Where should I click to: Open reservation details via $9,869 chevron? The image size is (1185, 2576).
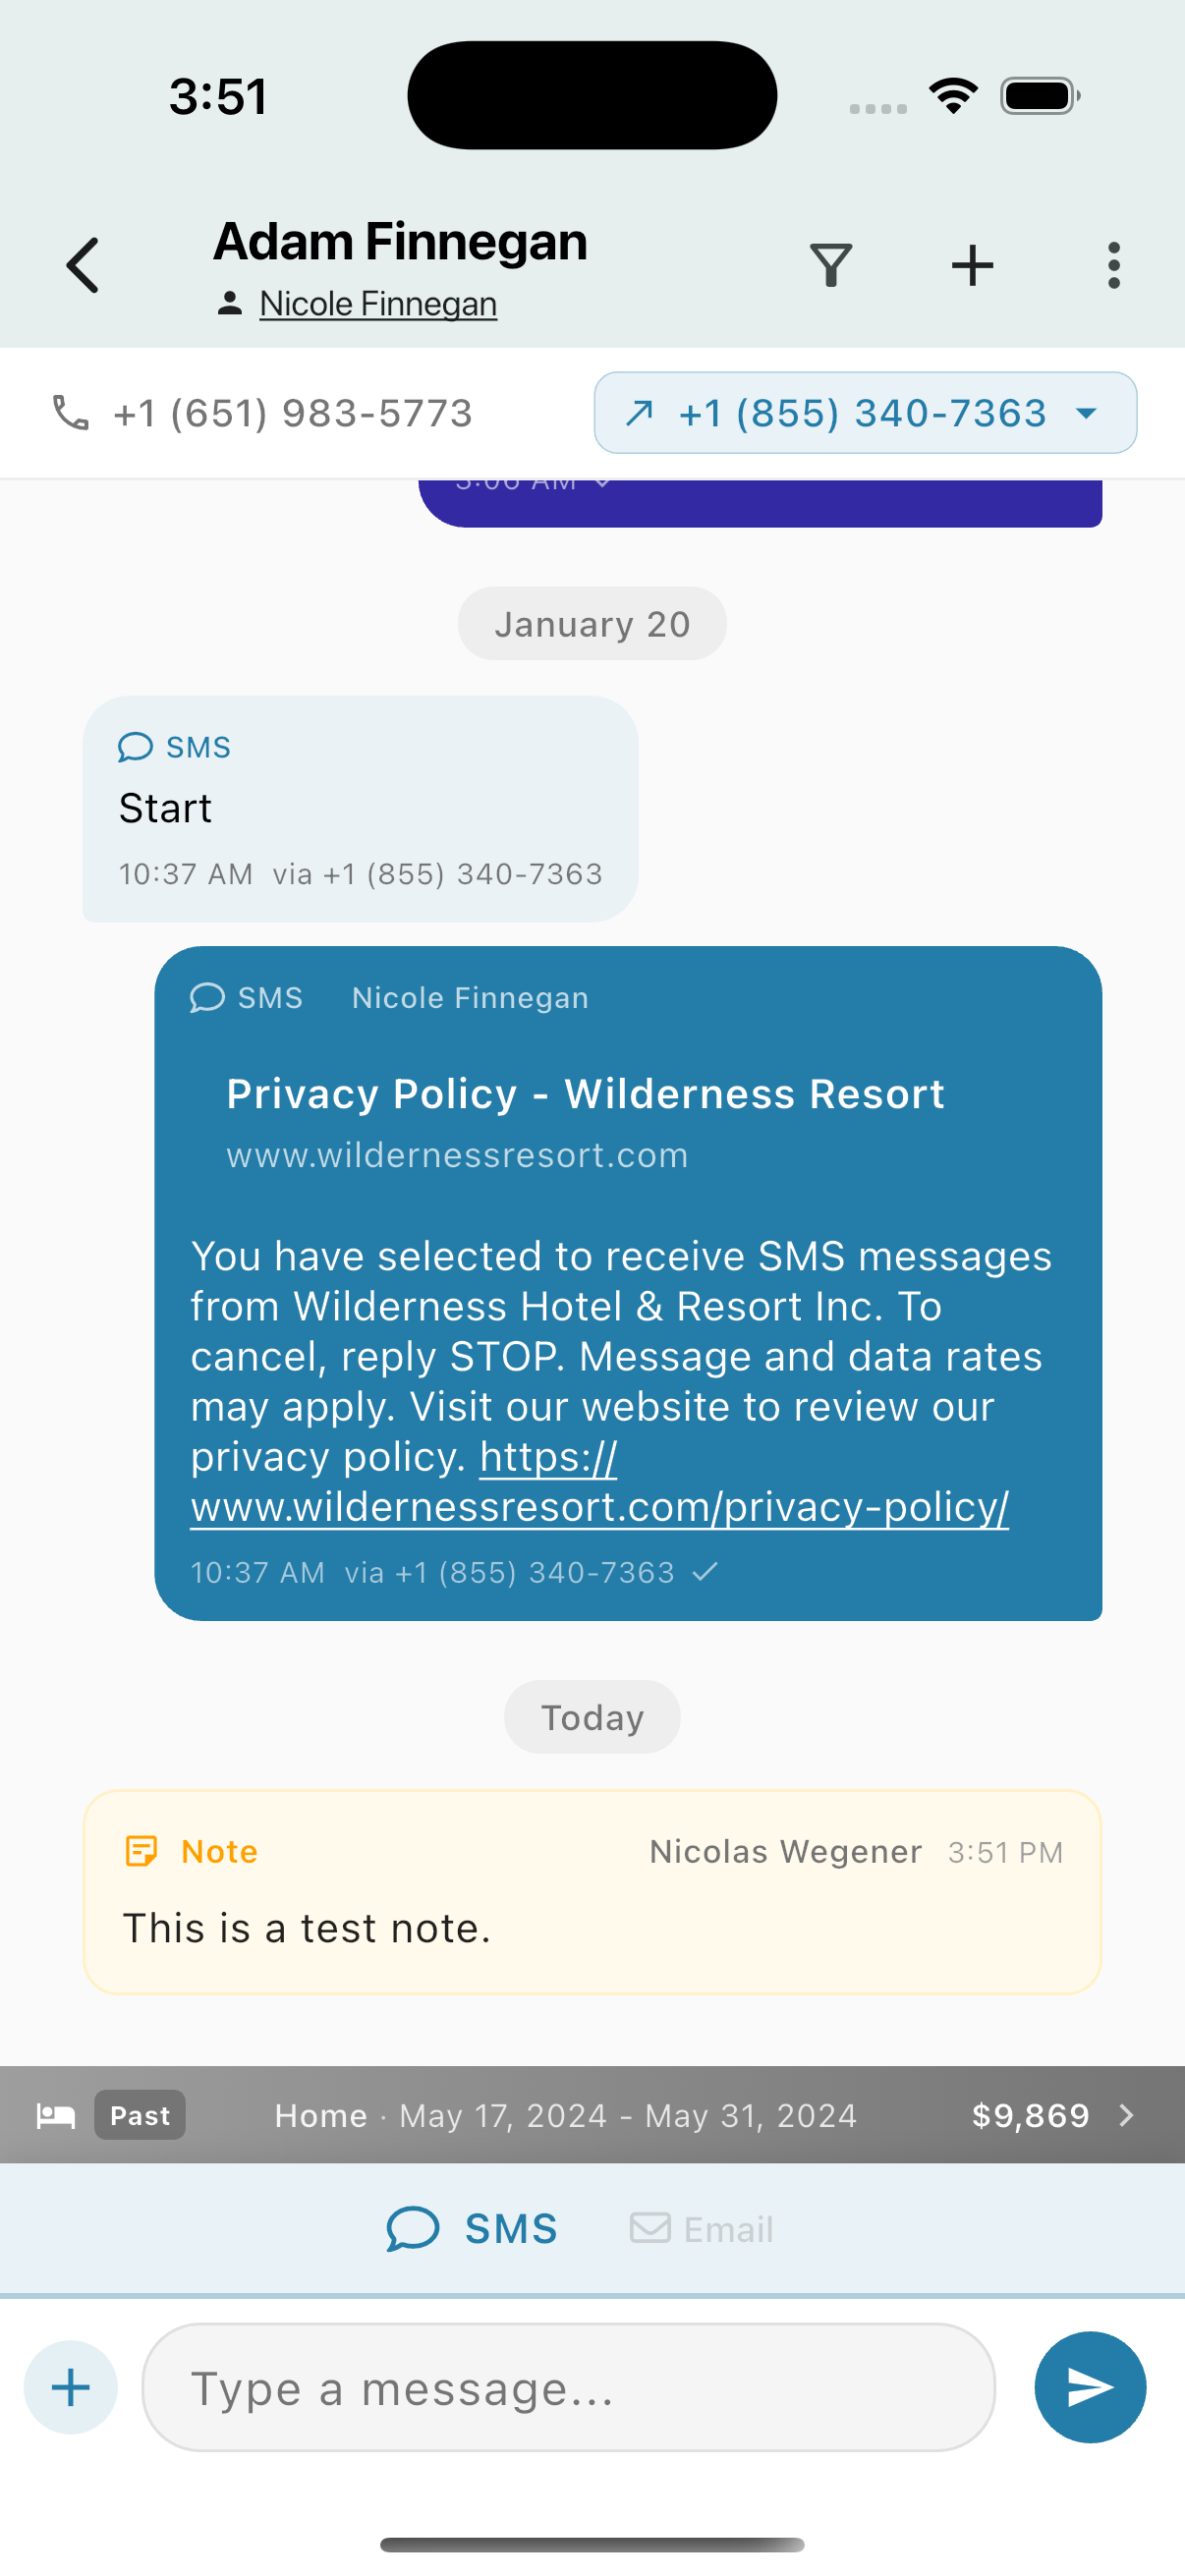[x=1126, y=2115]
